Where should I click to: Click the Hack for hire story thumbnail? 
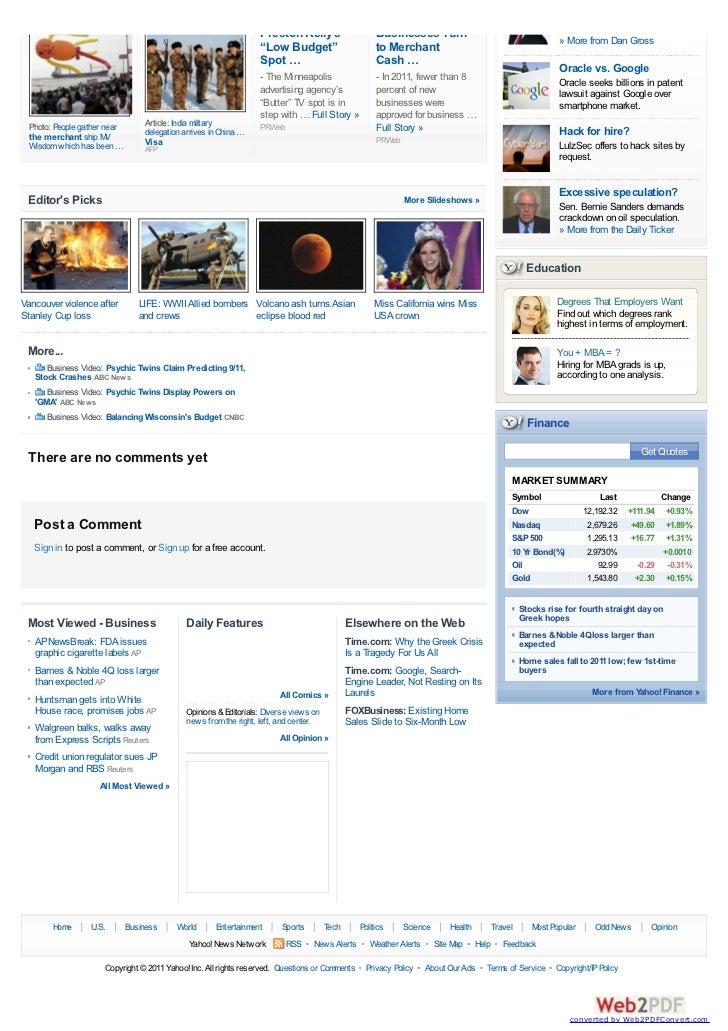click(526, 149)
